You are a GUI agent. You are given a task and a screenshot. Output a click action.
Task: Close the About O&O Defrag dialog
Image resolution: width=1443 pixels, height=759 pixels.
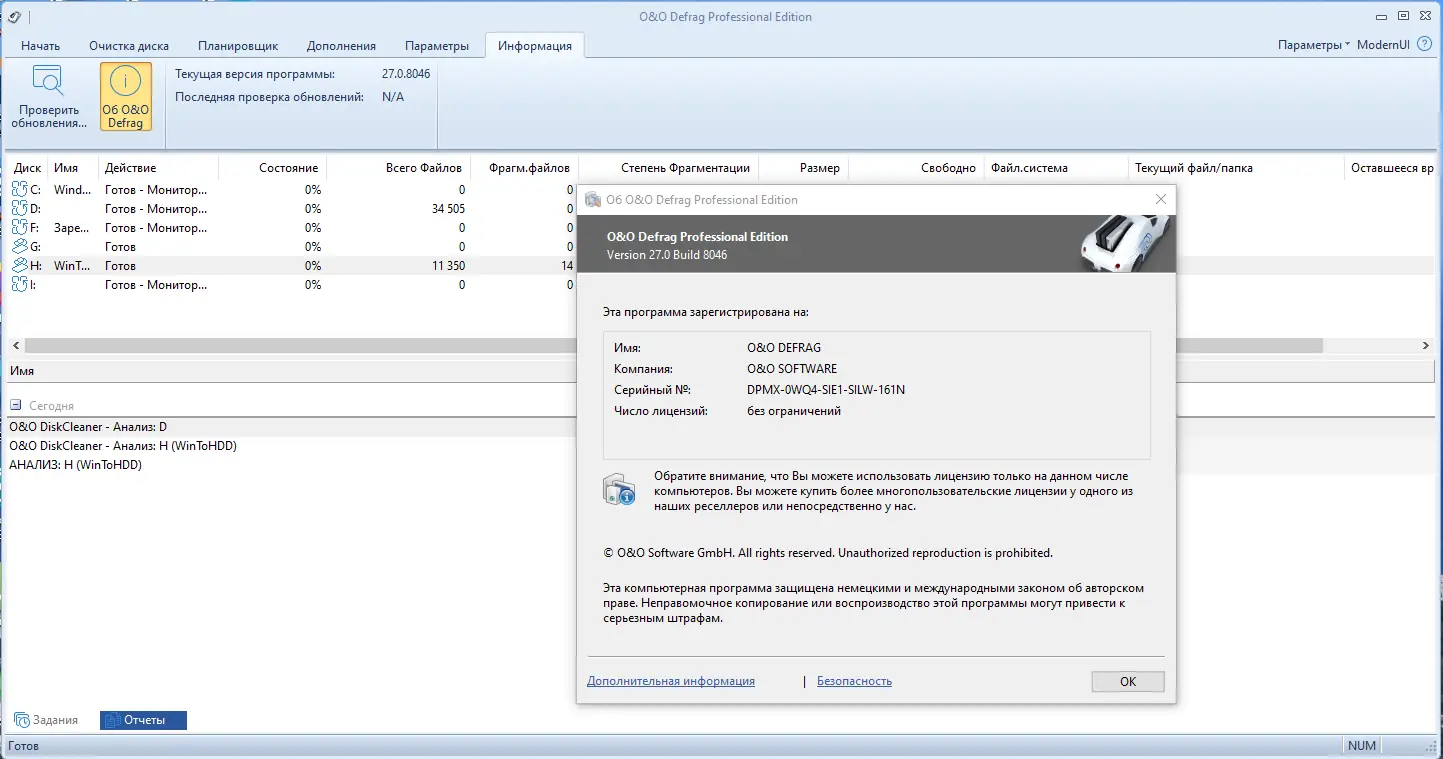point(1161,200)
